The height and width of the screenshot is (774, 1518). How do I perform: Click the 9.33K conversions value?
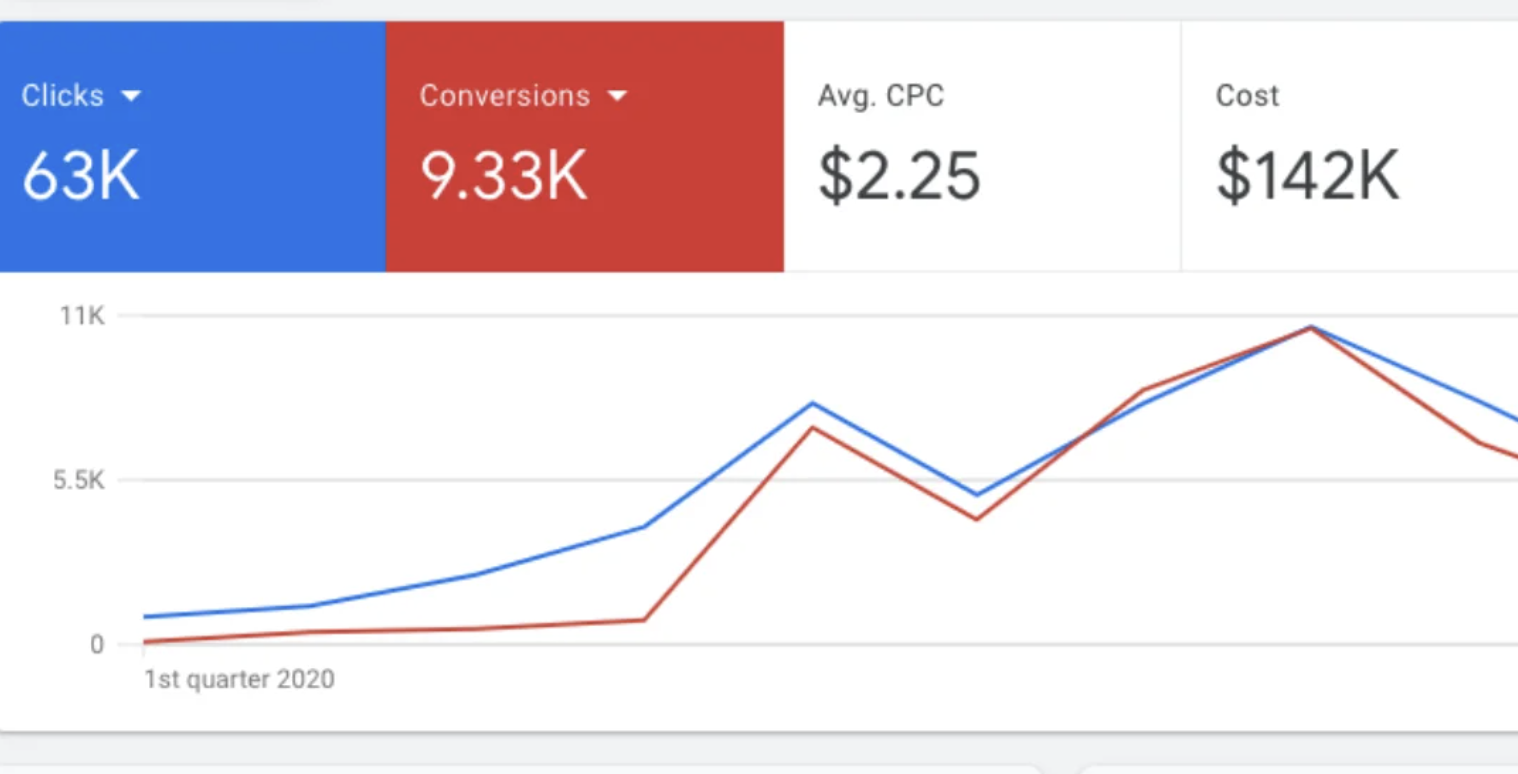502,177
